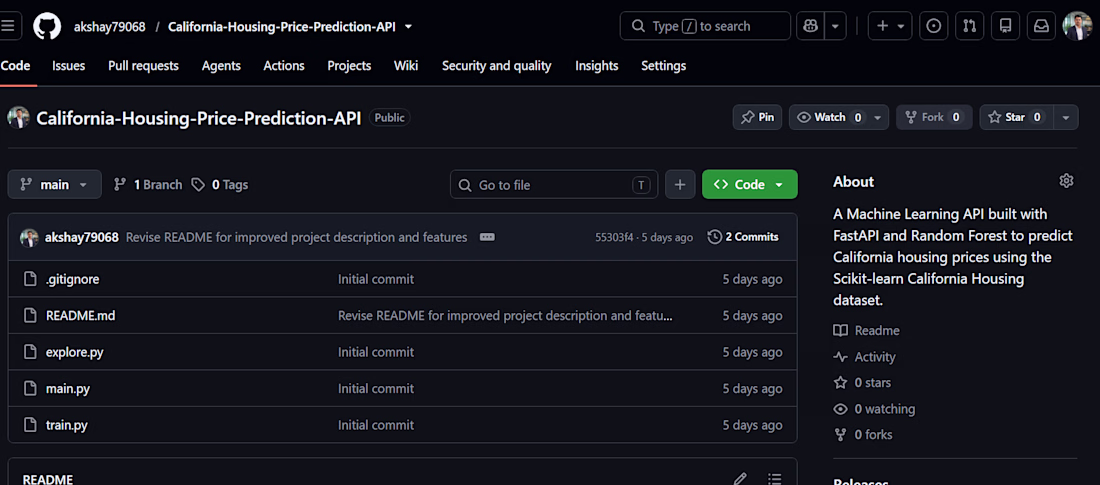Click the README.md file icon
Viewport: 1100px width, 485px height.
(30, 316)
